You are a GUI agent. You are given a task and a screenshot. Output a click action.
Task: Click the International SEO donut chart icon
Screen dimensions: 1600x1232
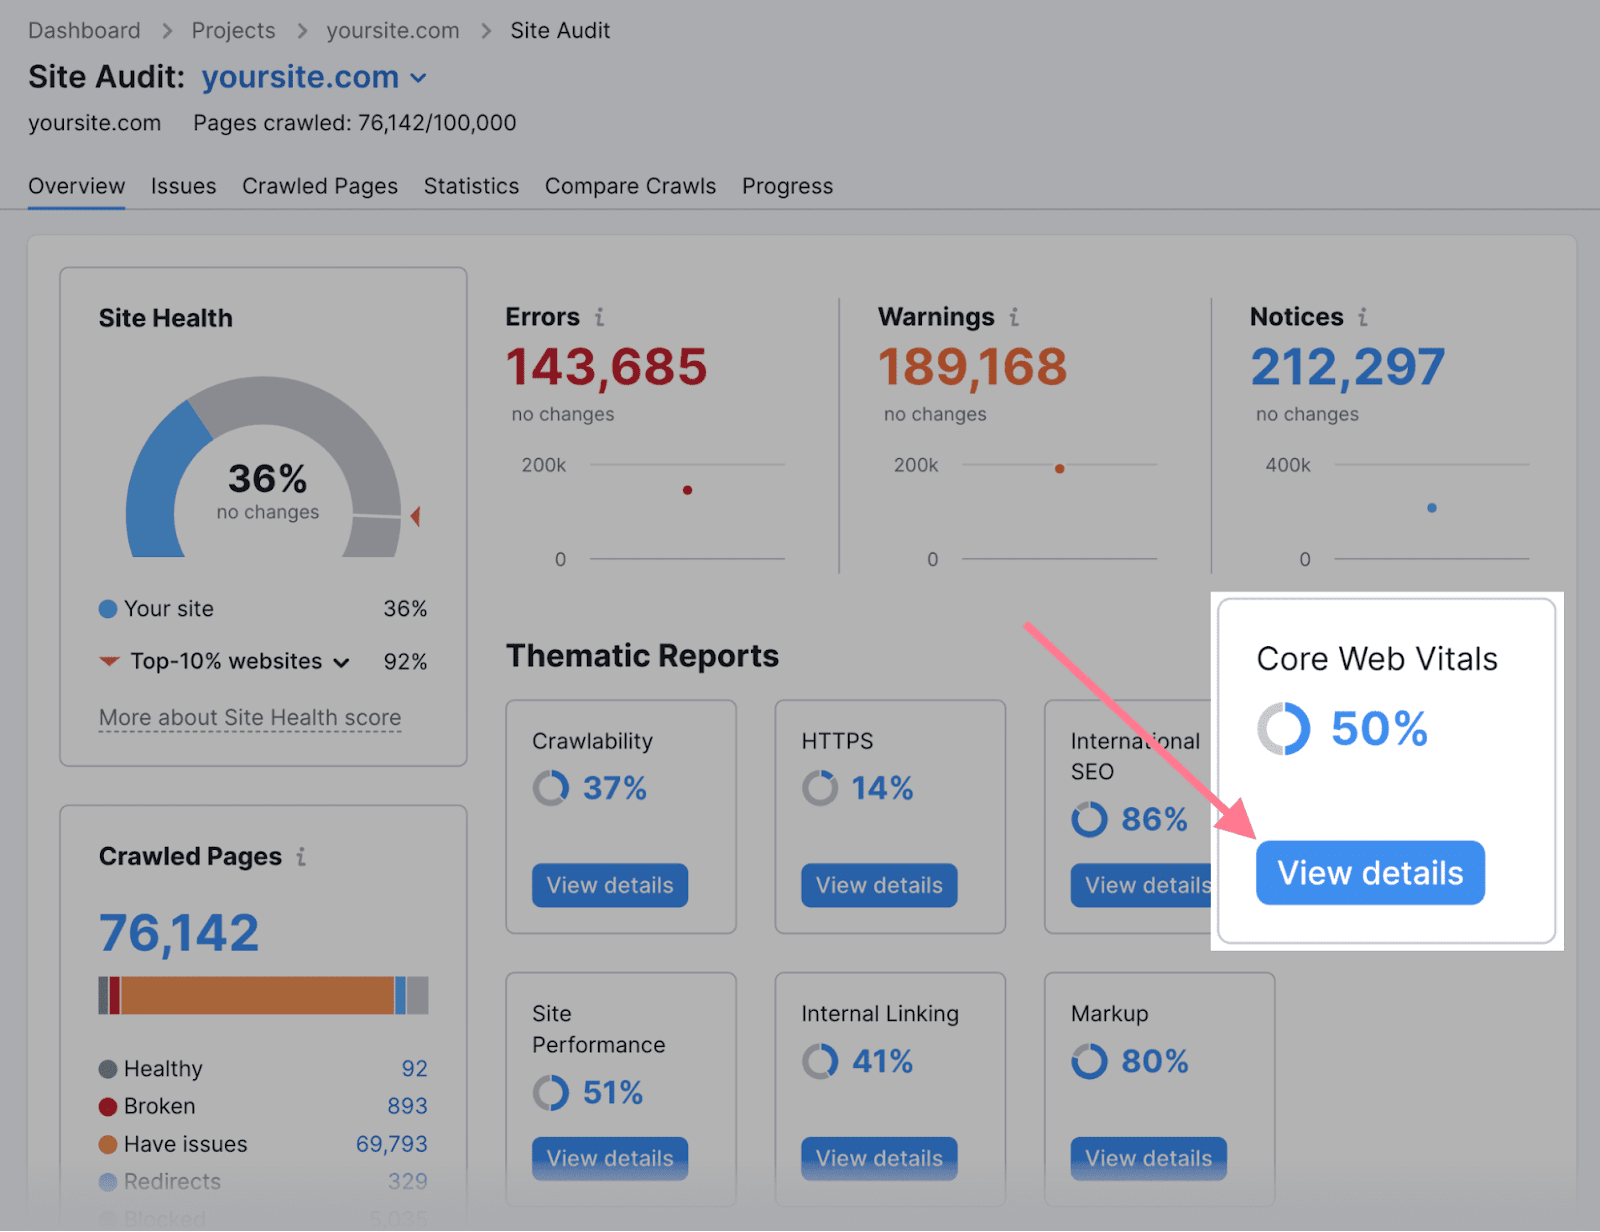click(x=1088, y=820)
